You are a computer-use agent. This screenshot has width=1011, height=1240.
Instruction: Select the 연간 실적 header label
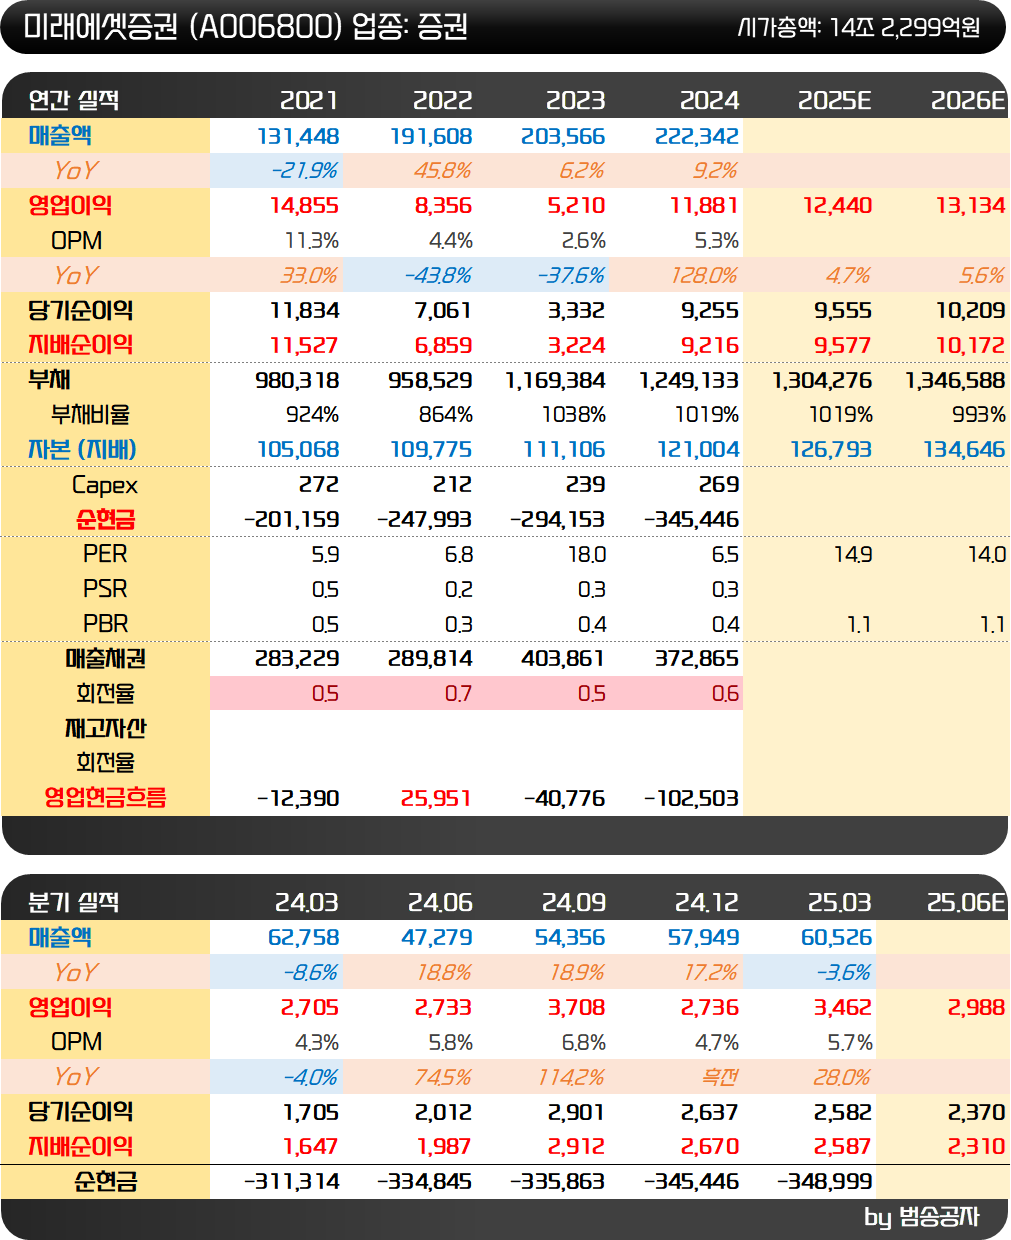[74, 100]
